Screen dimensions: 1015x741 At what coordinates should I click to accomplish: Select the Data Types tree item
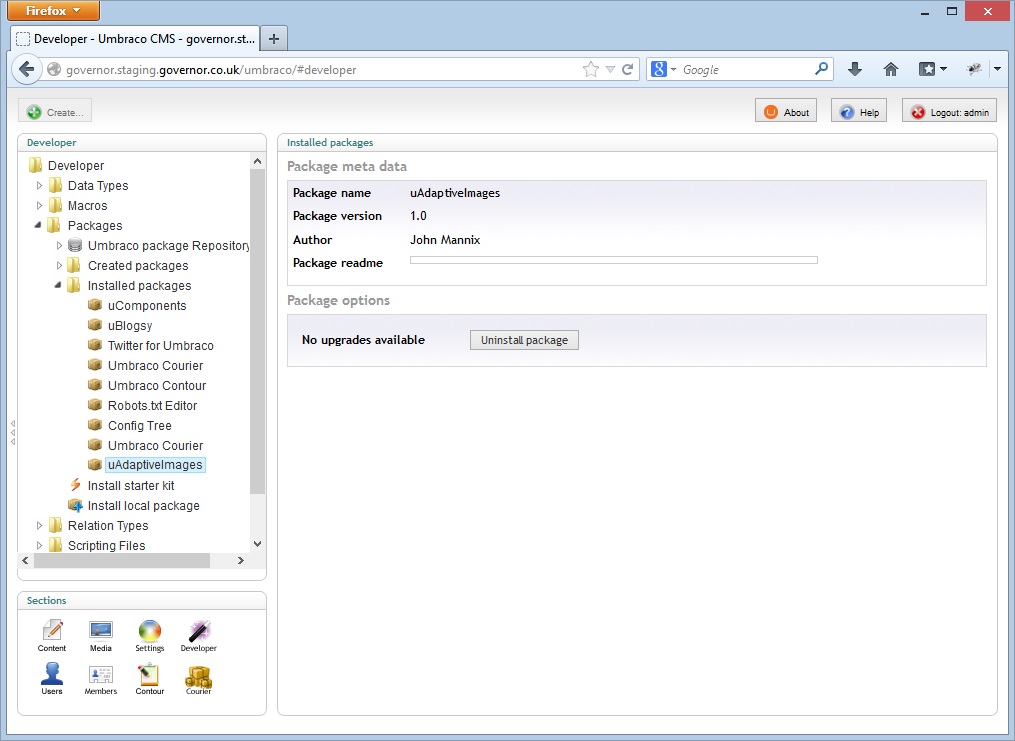click(x=98, y=186)
